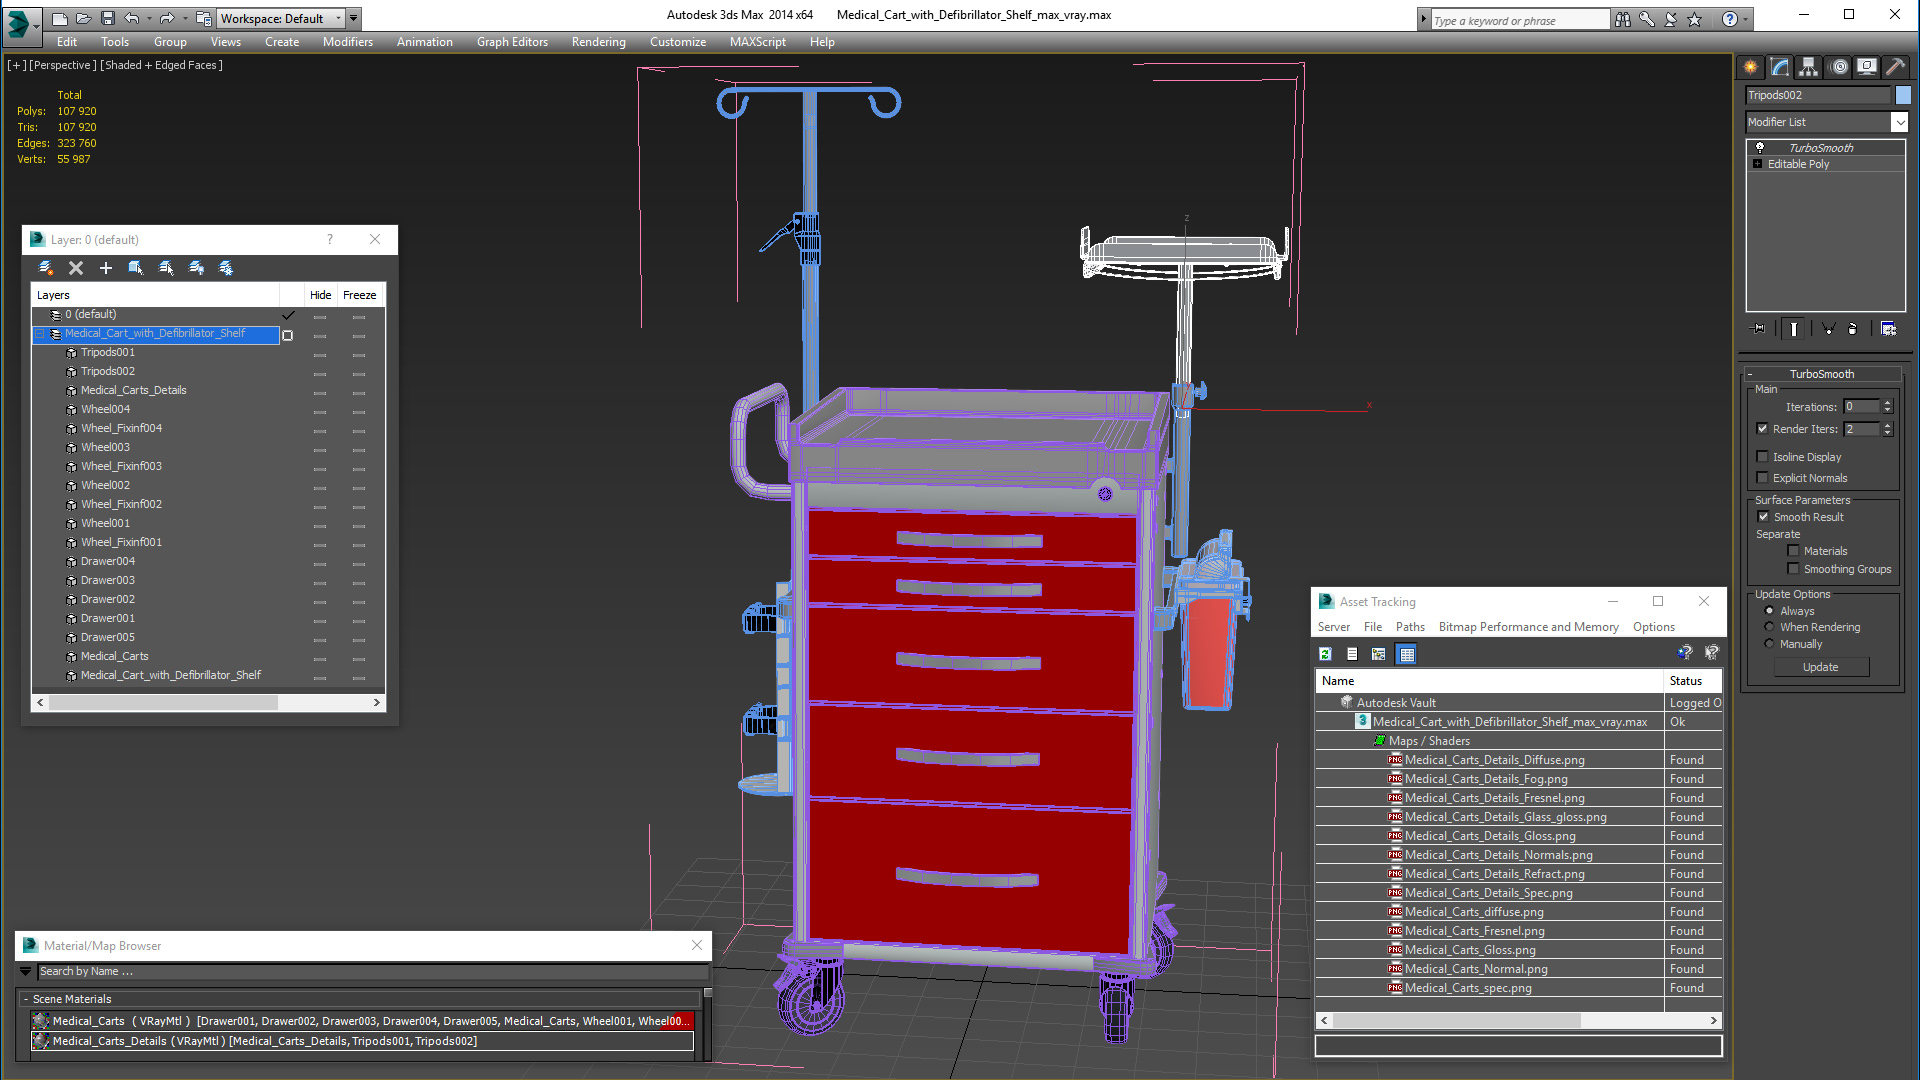1920x1080 pixels.
Task: Open the Modifier List dropdown
Action: (x=1899, y=122)
